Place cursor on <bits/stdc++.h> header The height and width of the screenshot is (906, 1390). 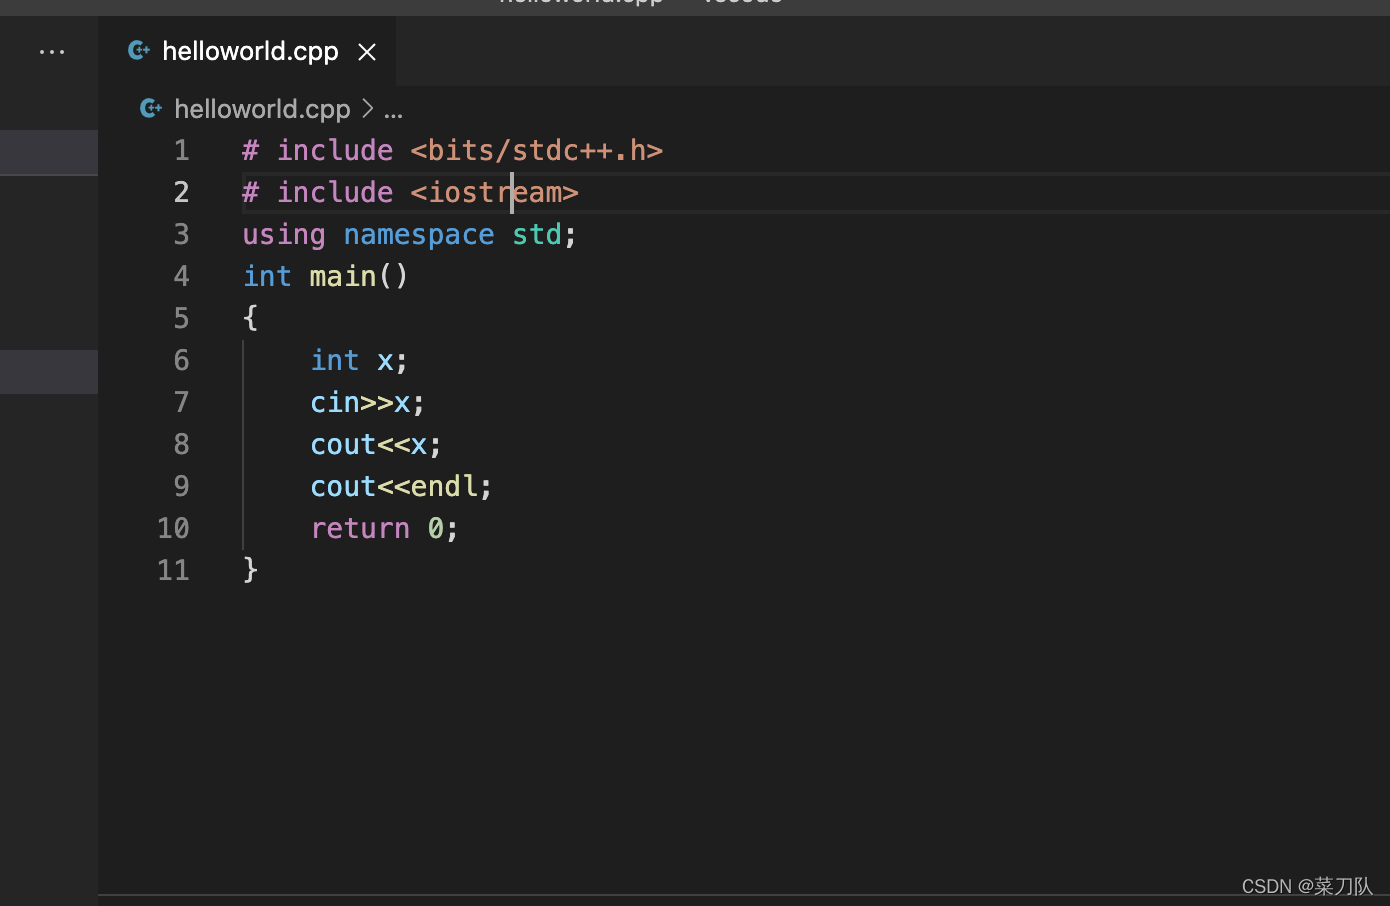pos(537,151)
